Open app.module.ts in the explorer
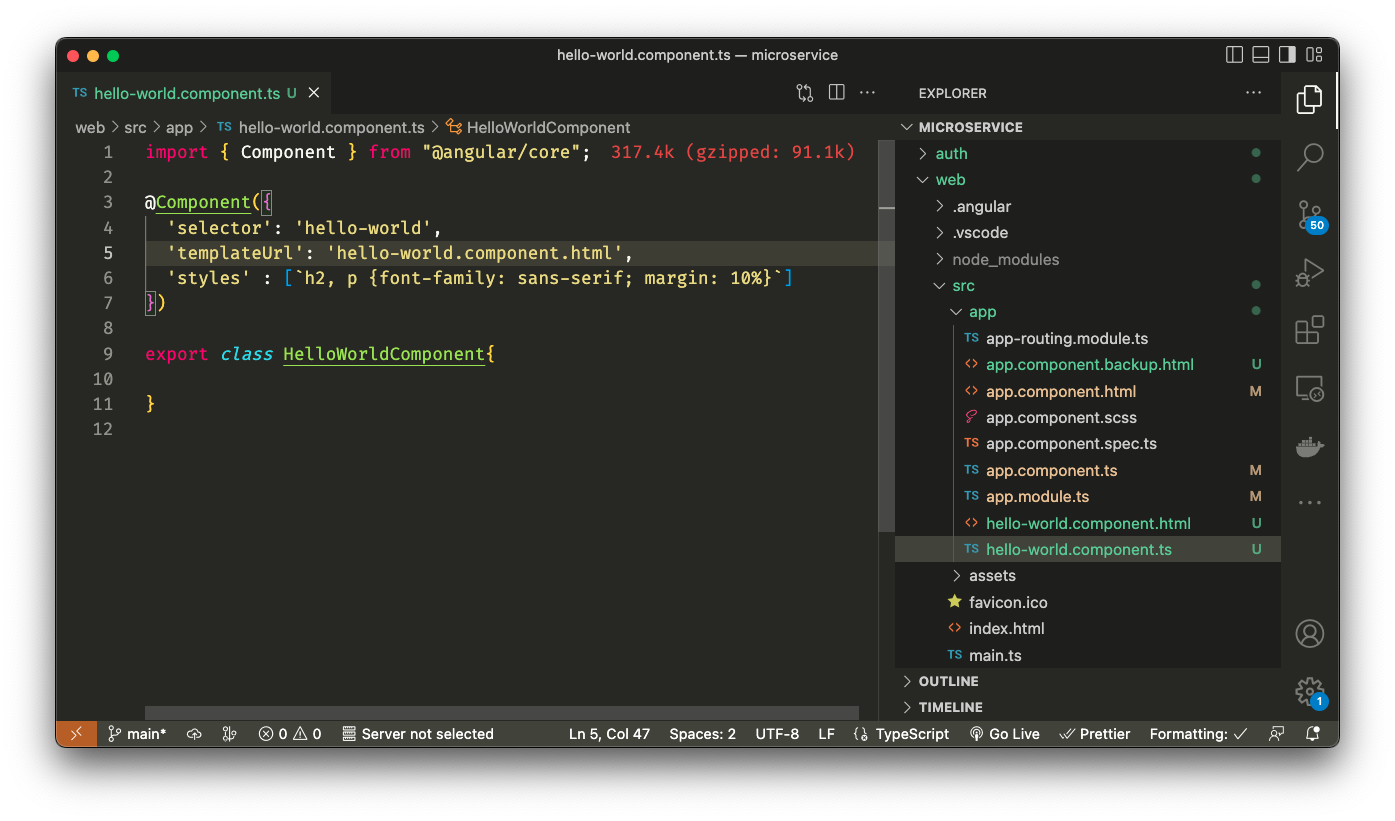The image size is (1395, 821). [x=1037, y=497]
